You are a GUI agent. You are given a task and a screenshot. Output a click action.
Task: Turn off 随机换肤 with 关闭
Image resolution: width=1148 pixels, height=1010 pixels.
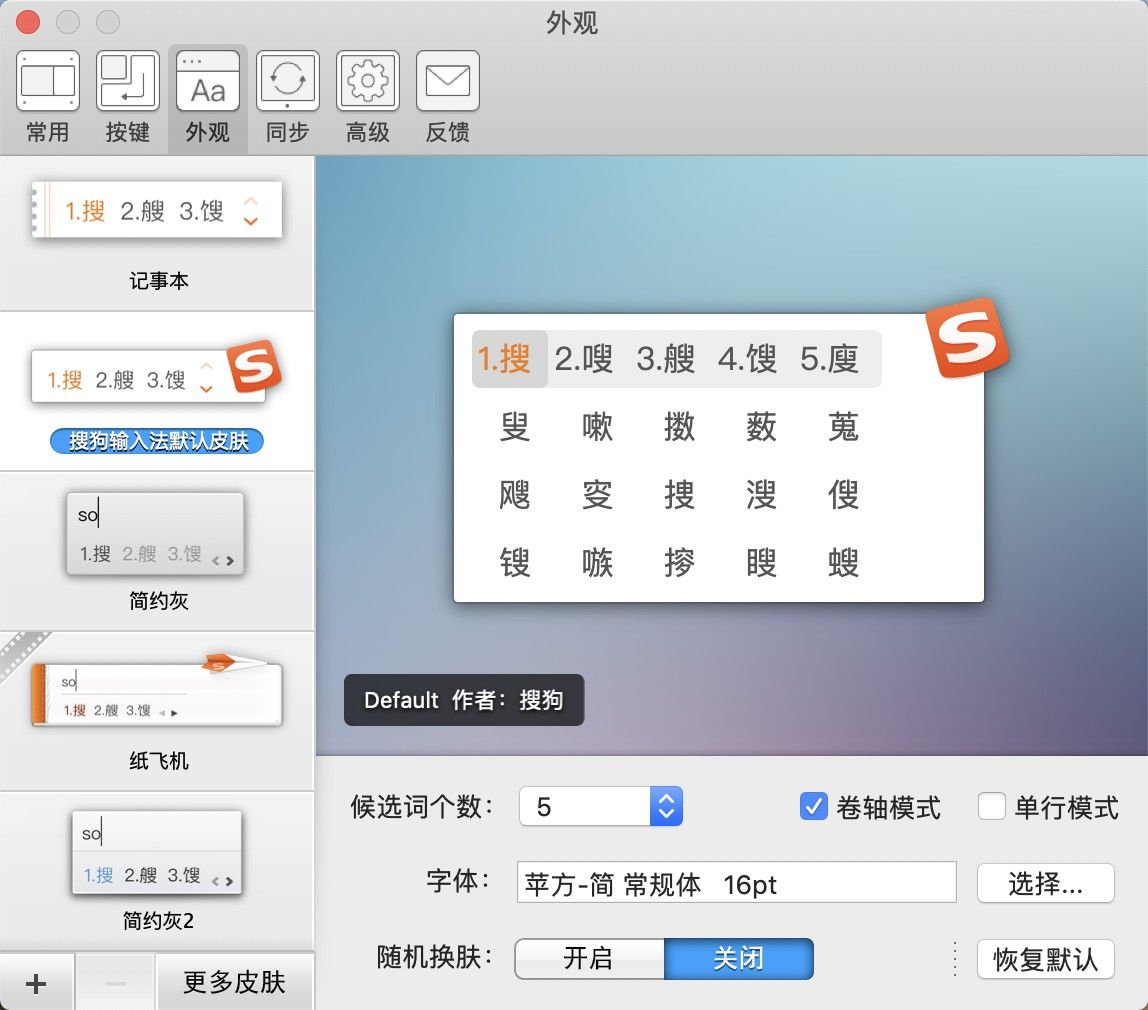click(739, 959)
